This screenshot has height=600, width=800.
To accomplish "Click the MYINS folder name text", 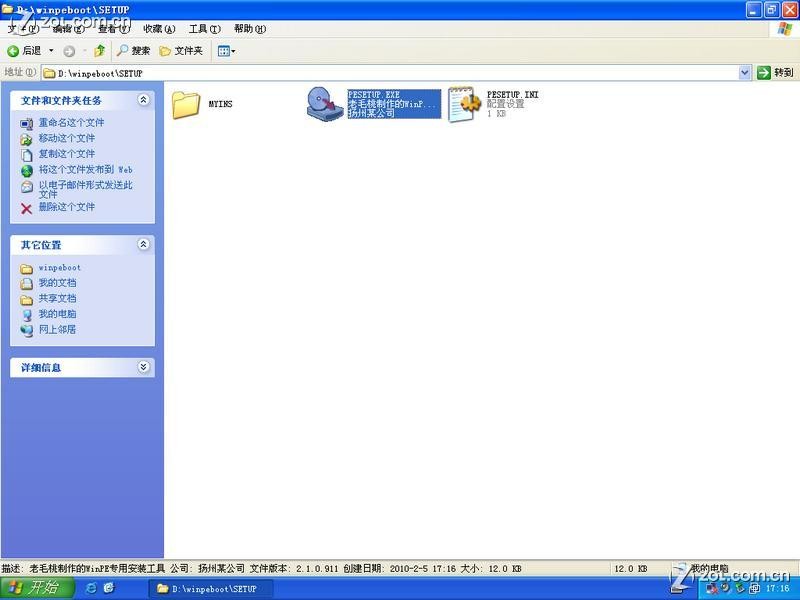I will [220, 104].
